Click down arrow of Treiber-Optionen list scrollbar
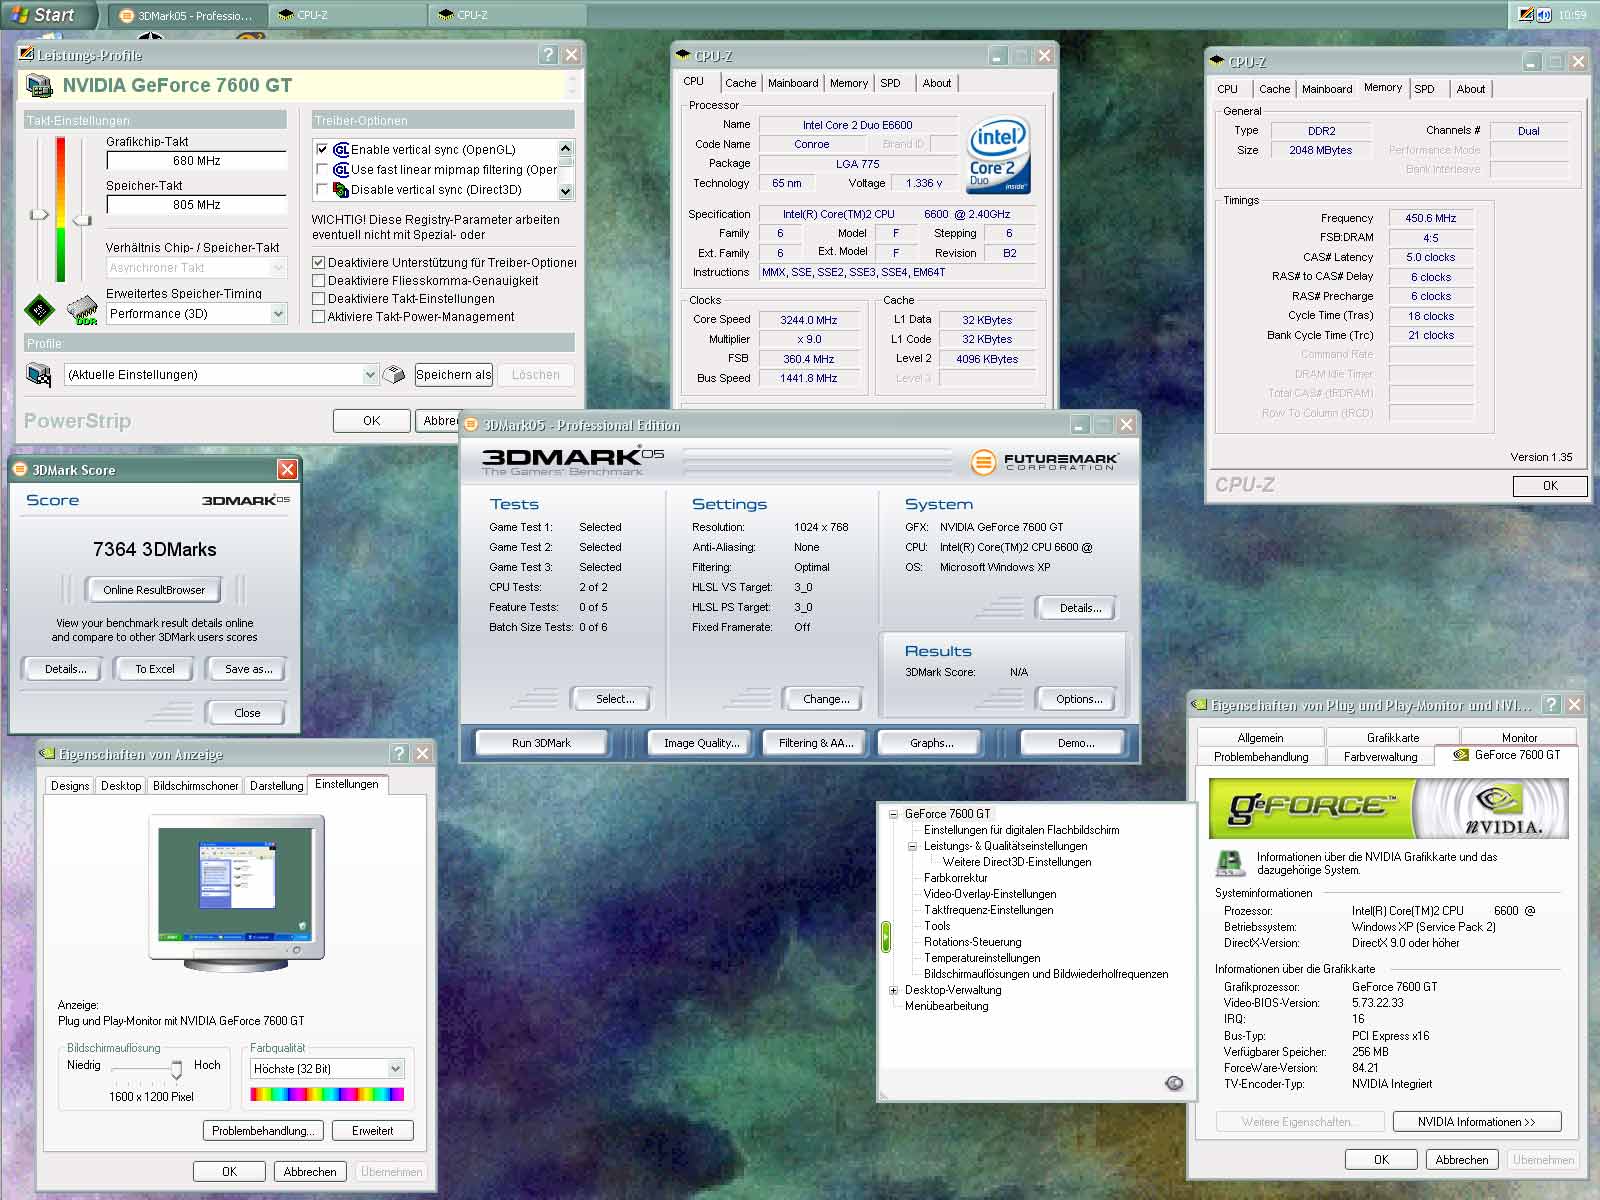The height and width of the screenshot is (1200, 1600). [566, 191]
